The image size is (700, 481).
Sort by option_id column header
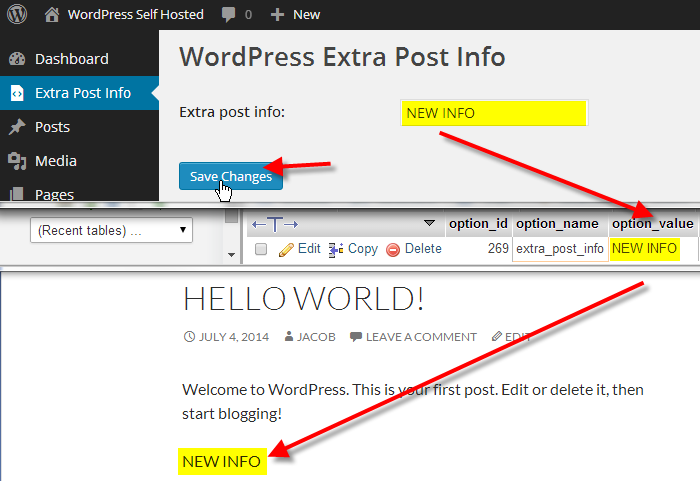click(478, 223)
